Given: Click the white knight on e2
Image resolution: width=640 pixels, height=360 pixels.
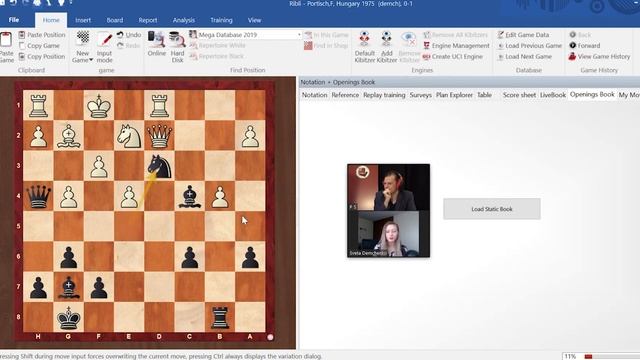Looking at the screenshot, I should 129,136.
